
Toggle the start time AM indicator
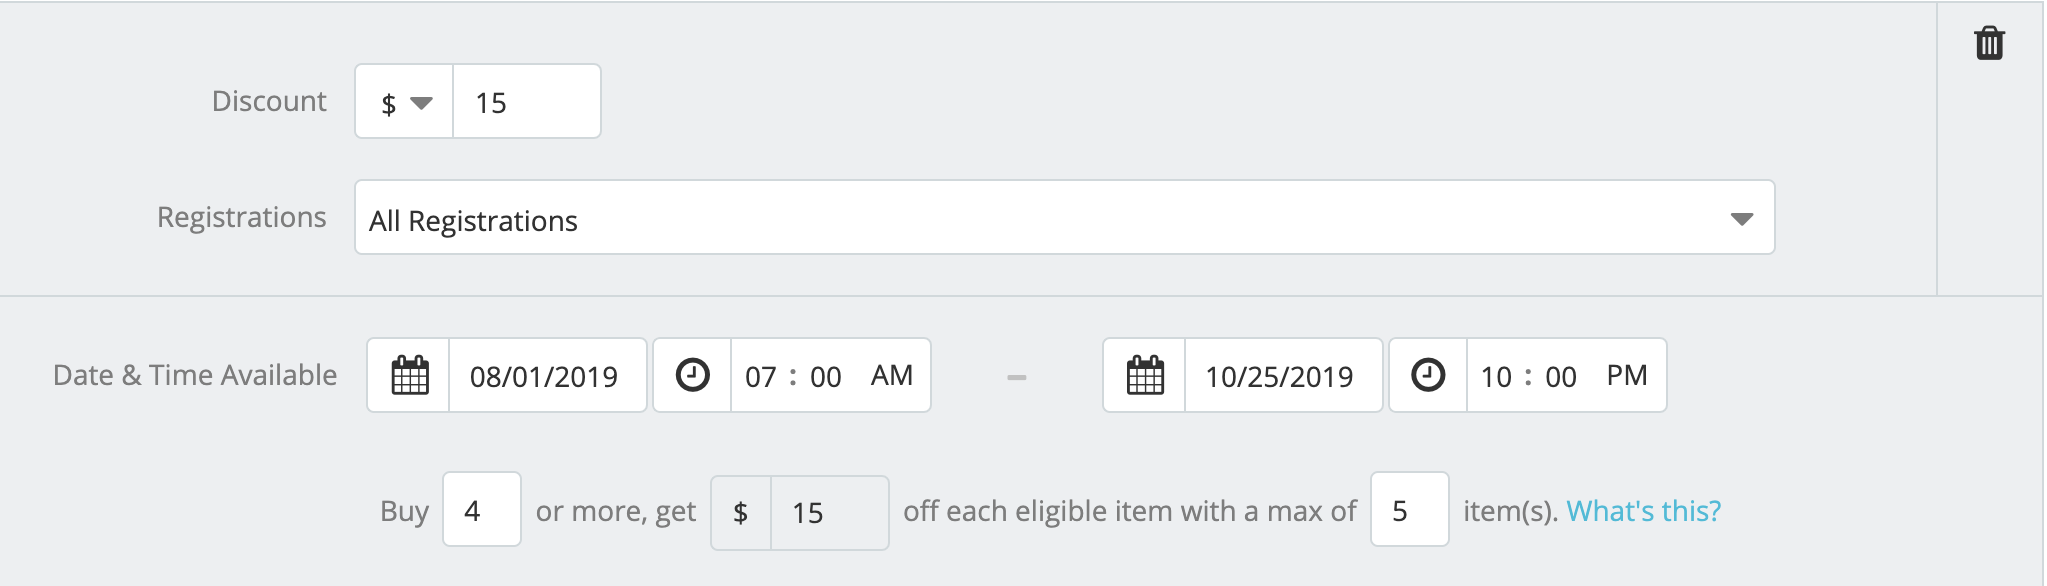click(x=892, y=375)
